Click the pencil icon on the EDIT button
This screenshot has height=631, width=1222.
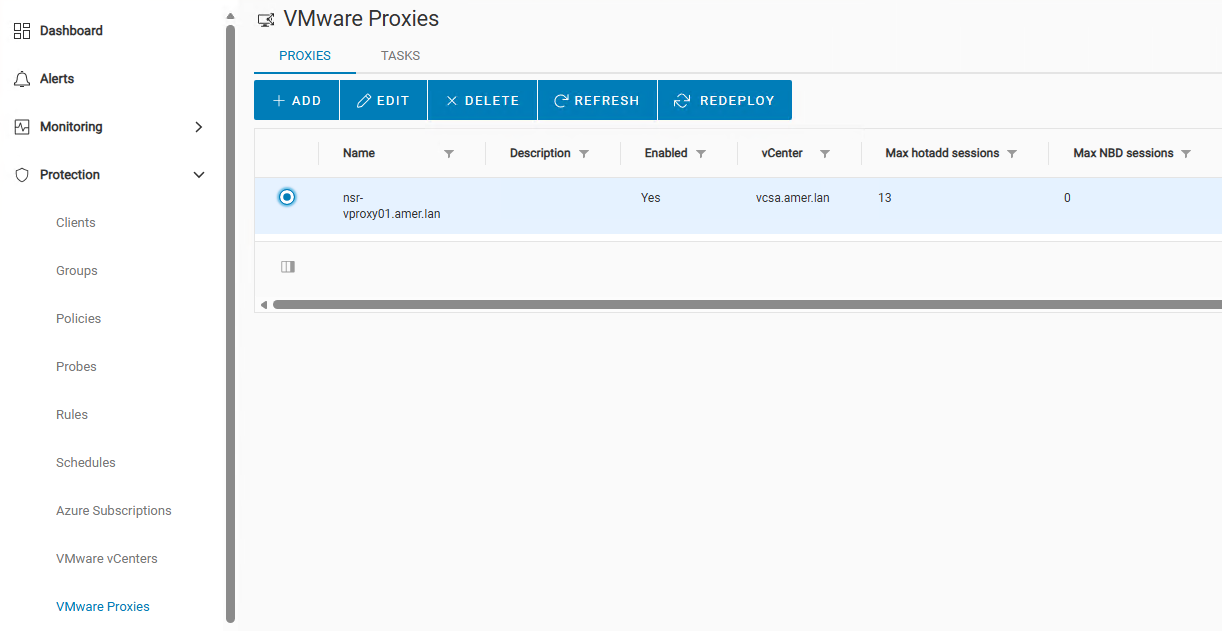362,100
